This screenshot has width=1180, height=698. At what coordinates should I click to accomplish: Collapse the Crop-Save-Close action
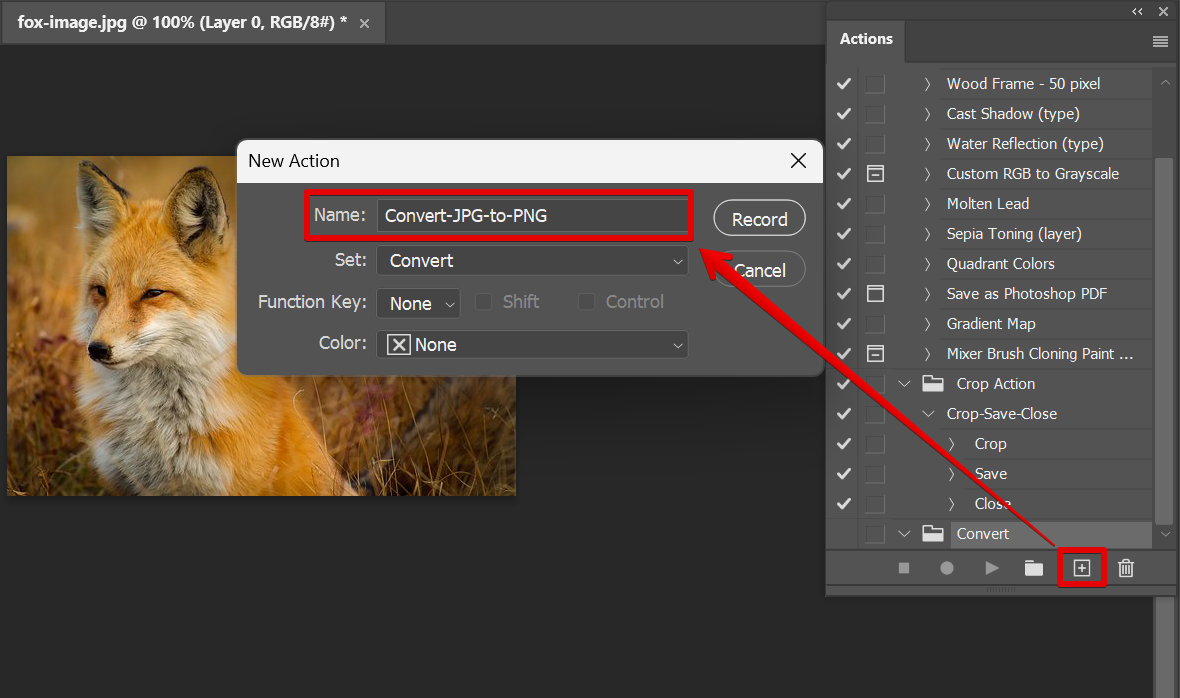929,414
